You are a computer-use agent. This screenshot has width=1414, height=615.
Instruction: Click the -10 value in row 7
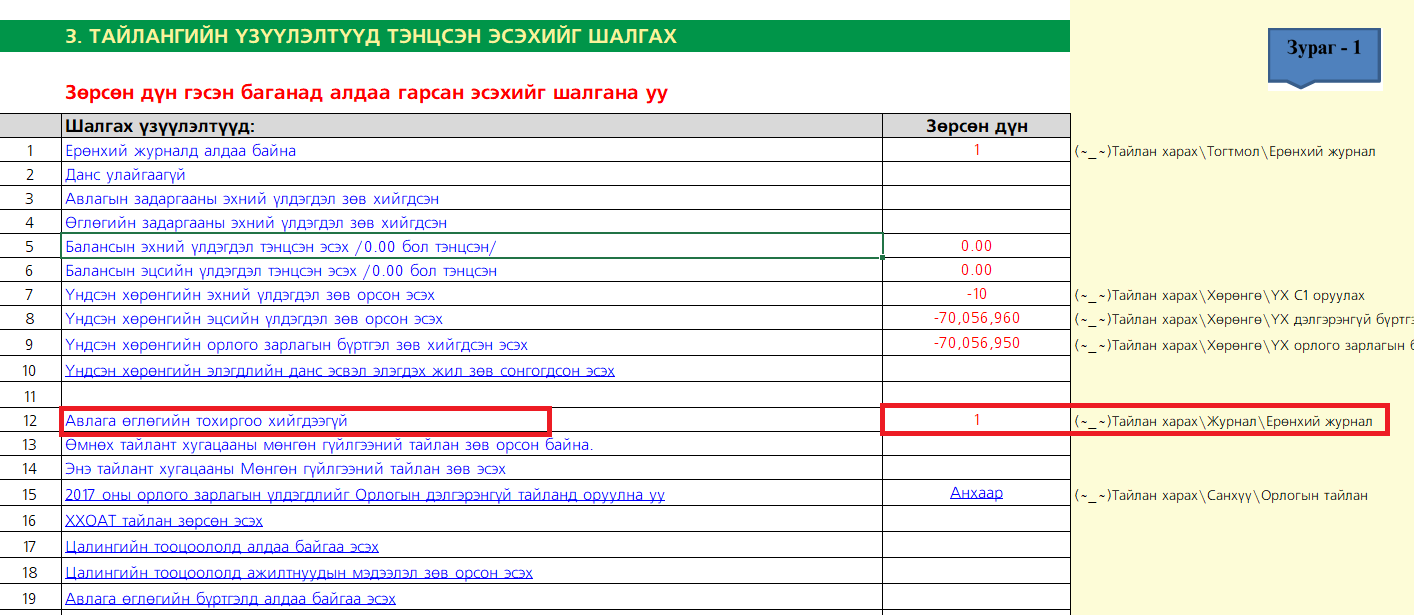point(976,295)
